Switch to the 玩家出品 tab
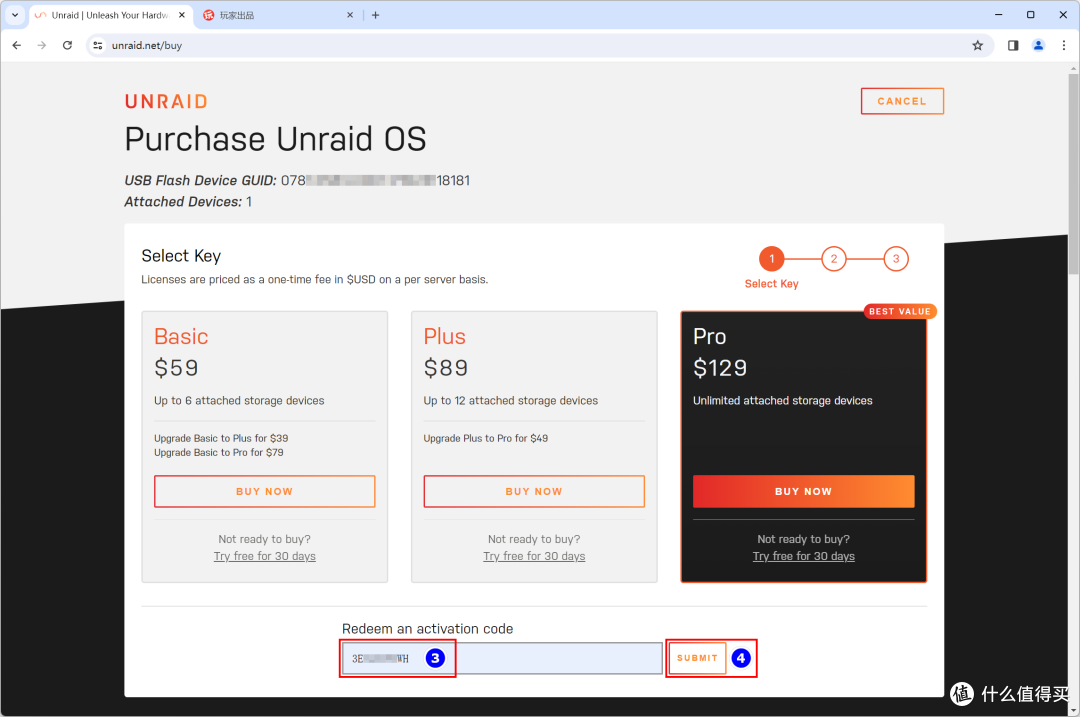 click(270, 15)
